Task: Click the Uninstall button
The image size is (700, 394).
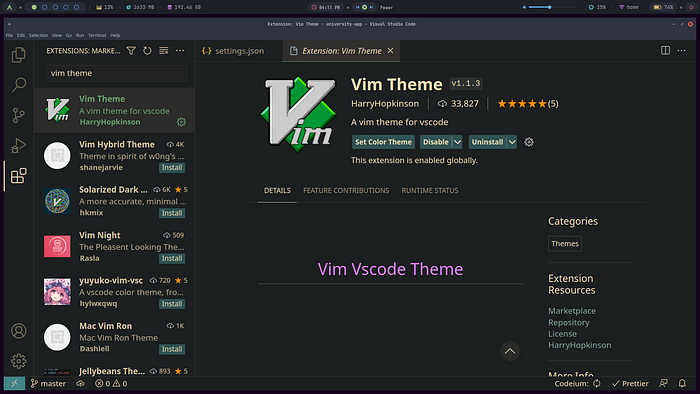Action: (488, 142)
